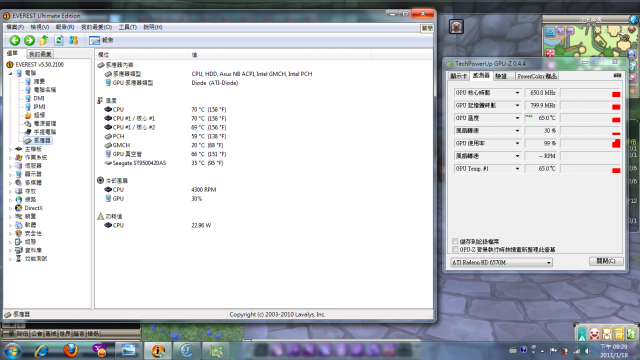Image resolution: width=640 pixels, height=360 pixels.
Task: Open the fan speed dropdown showing RPM
Action: 517,156
